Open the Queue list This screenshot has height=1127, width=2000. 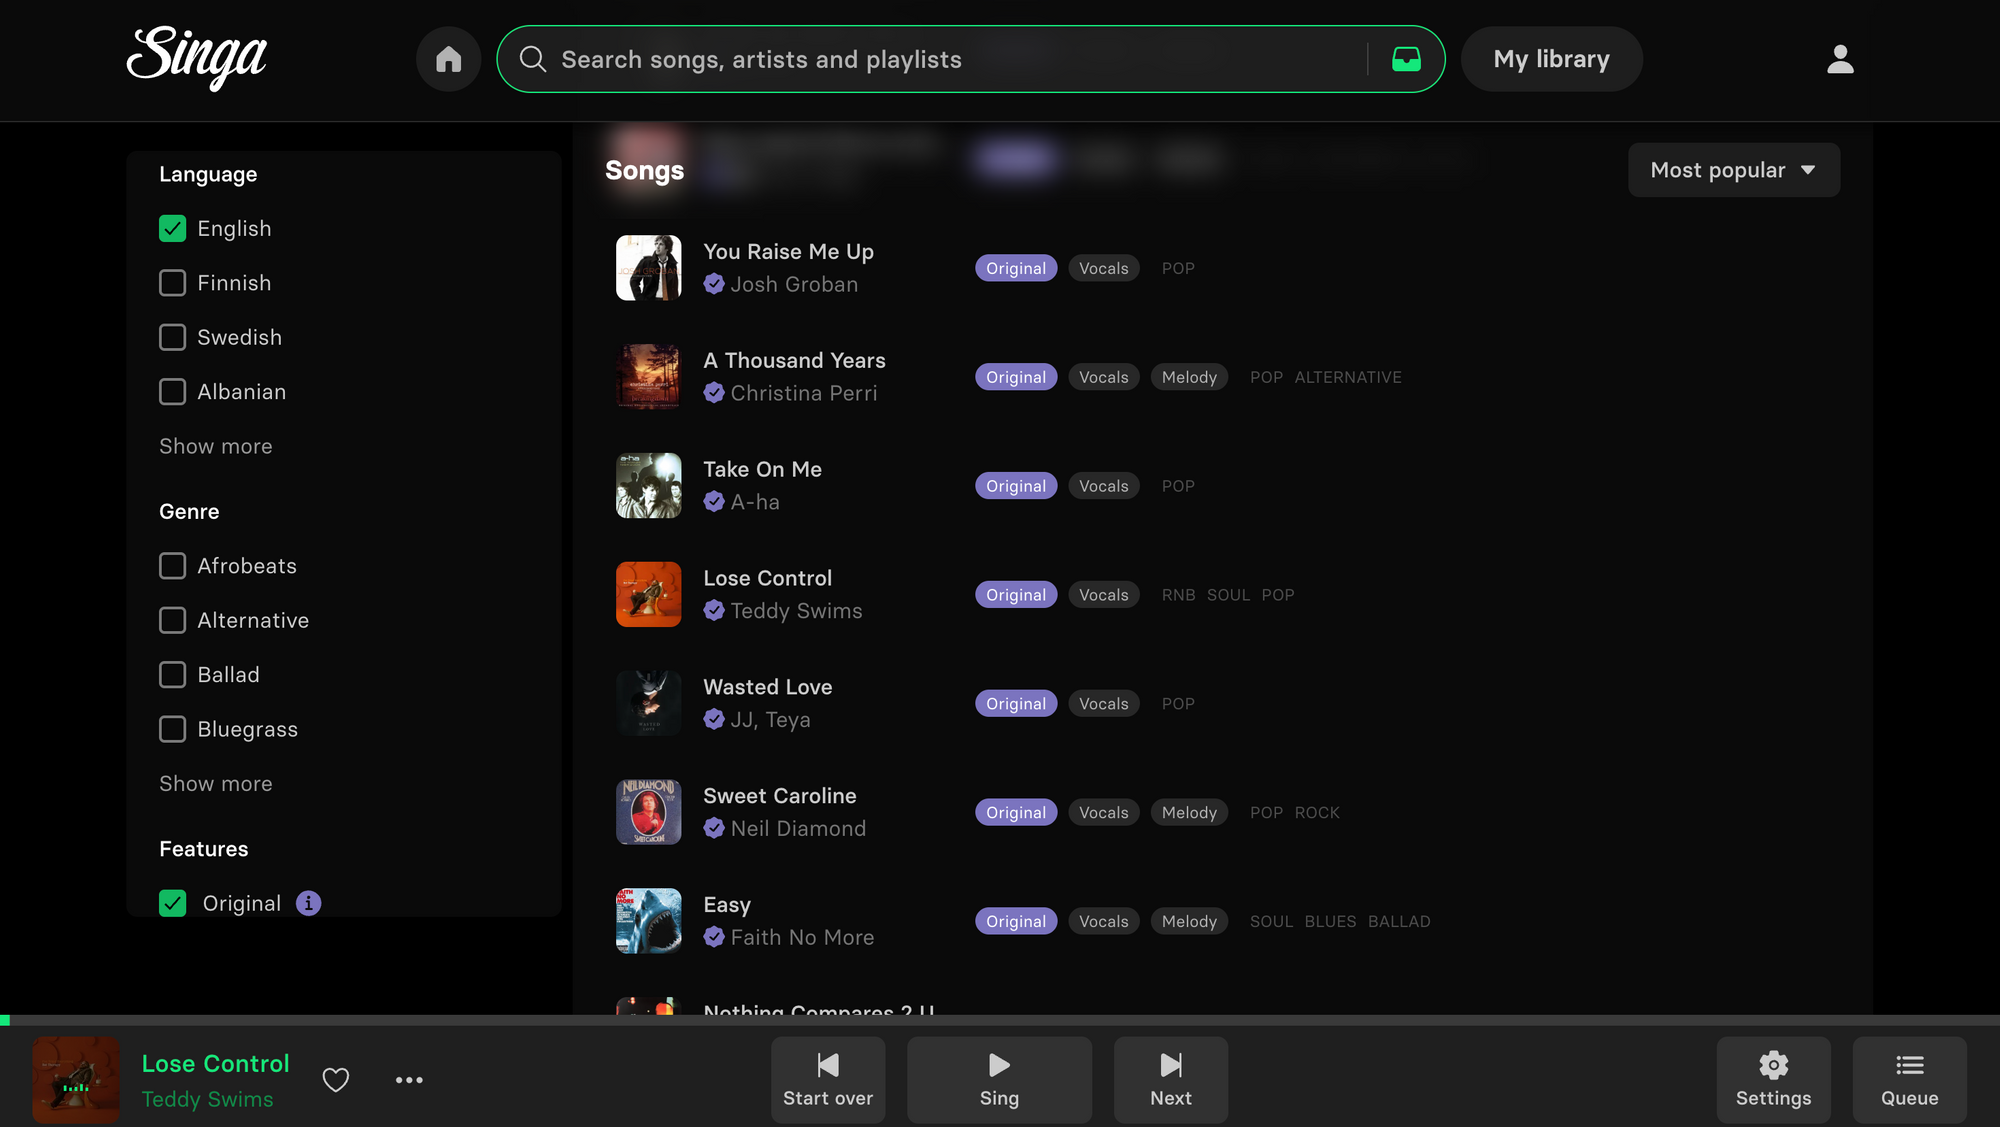[1909, 1079]
